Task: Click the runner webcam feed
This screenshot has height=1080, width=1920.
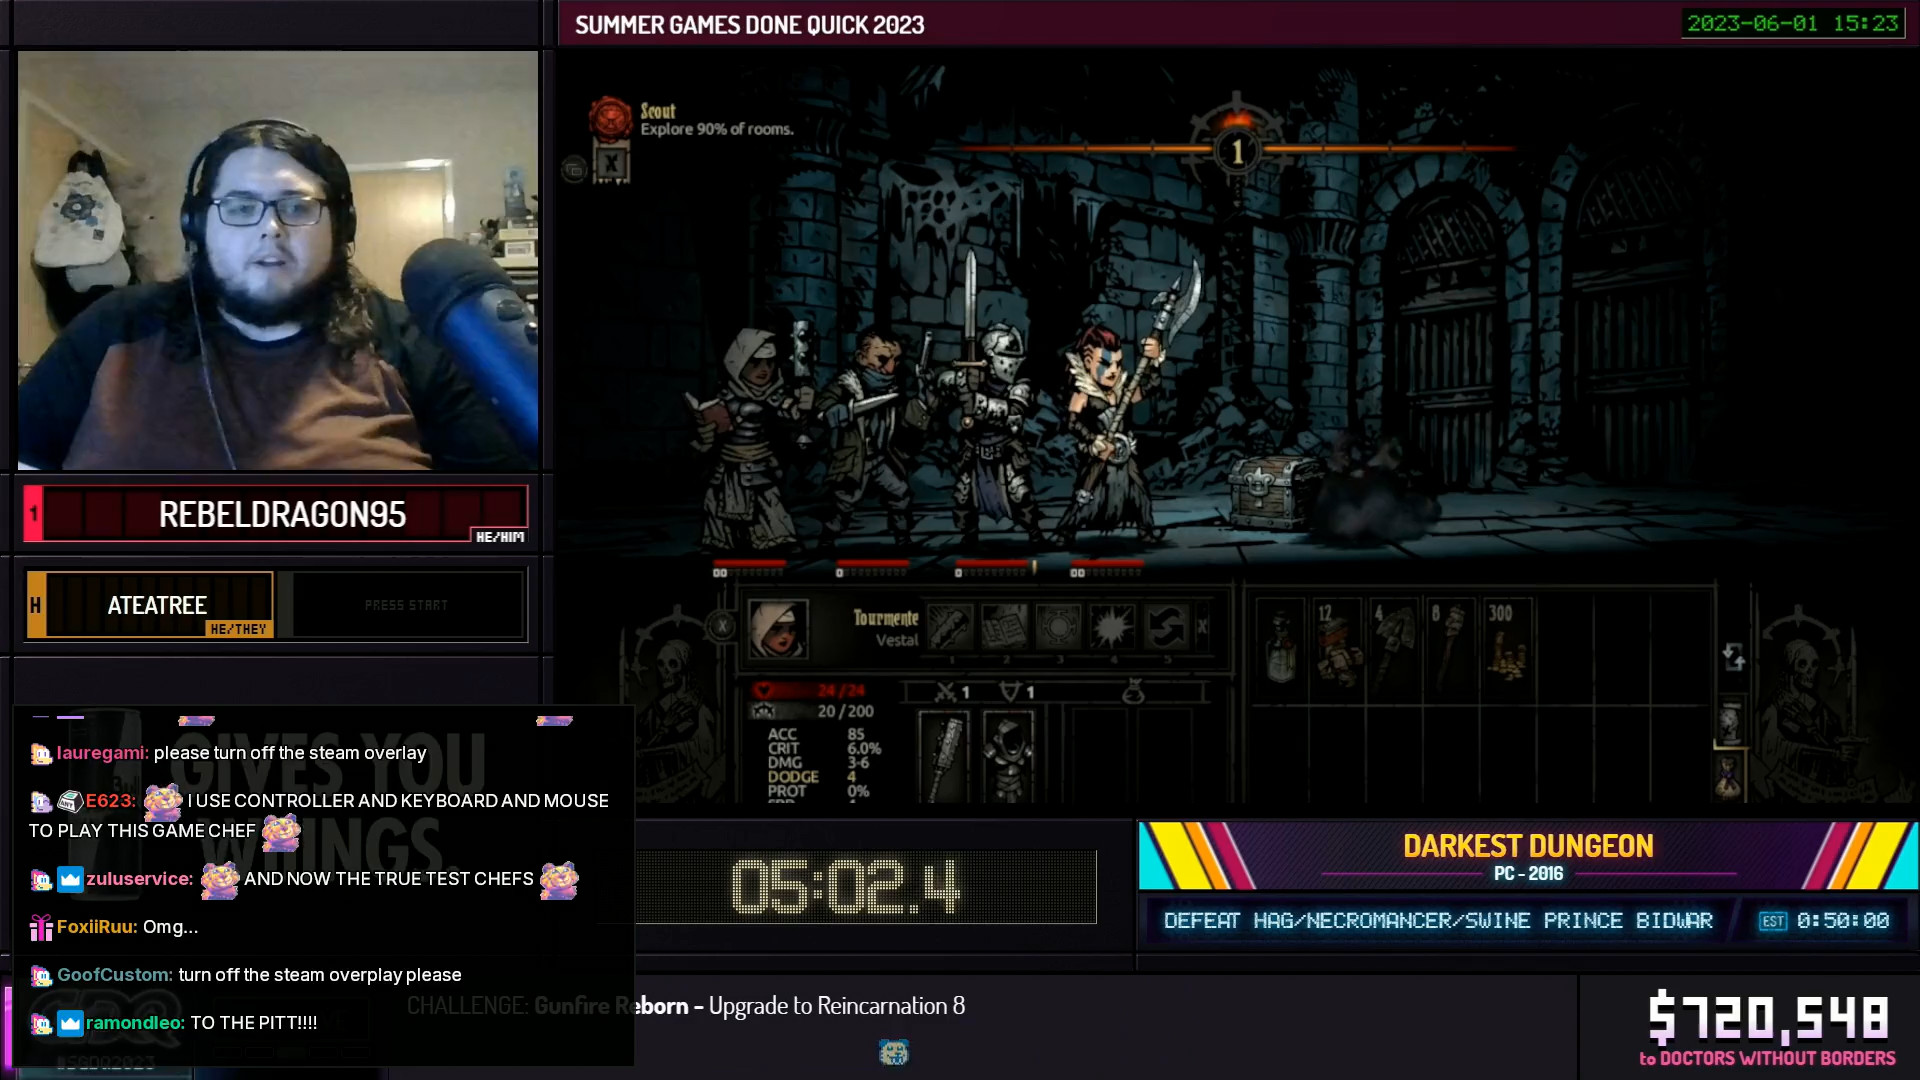Action: click(x=278, y=261)
